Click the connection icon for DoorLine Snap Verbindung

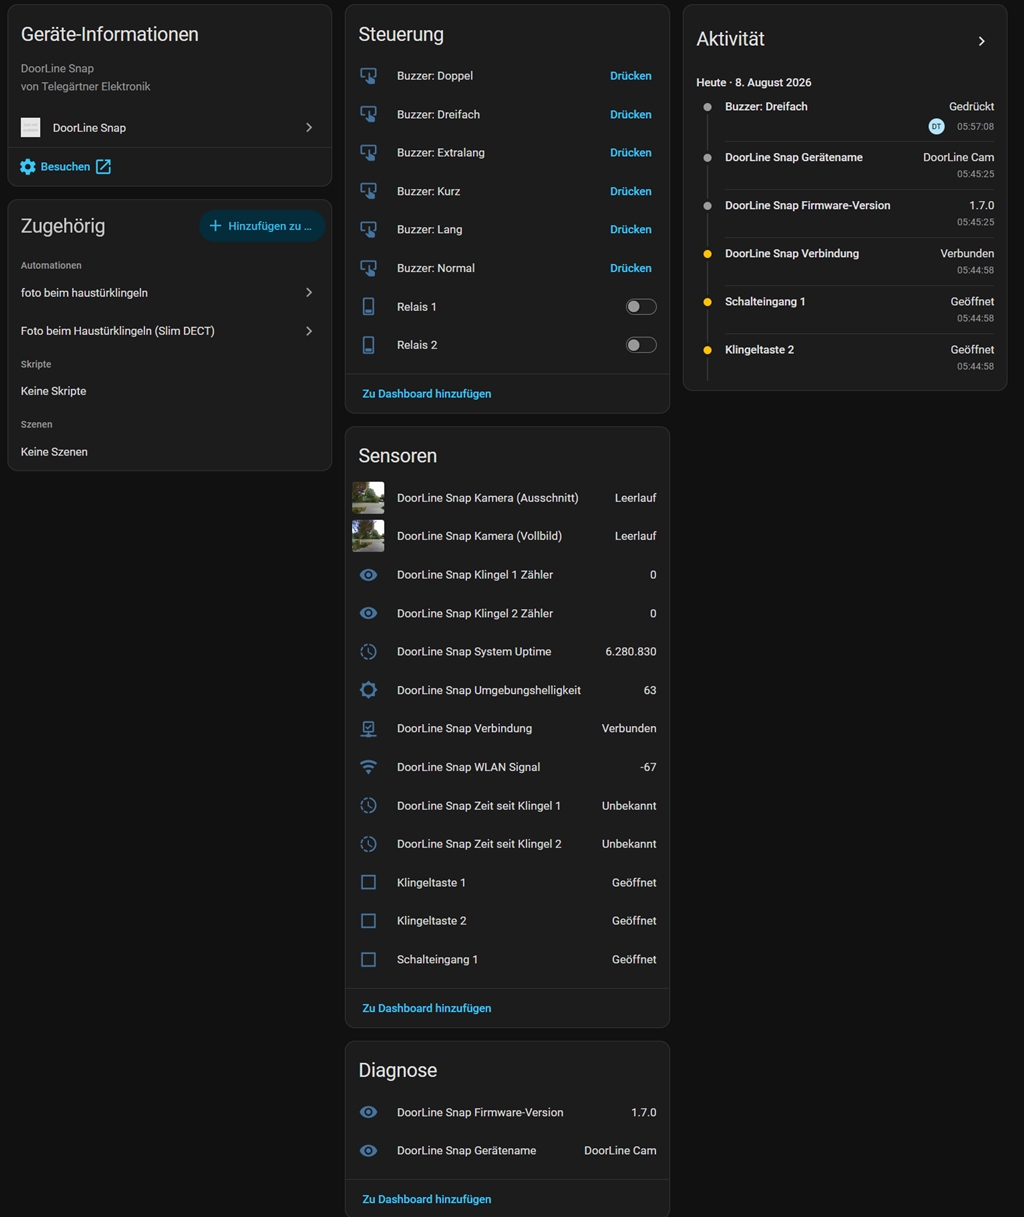(x=368, y=729)
